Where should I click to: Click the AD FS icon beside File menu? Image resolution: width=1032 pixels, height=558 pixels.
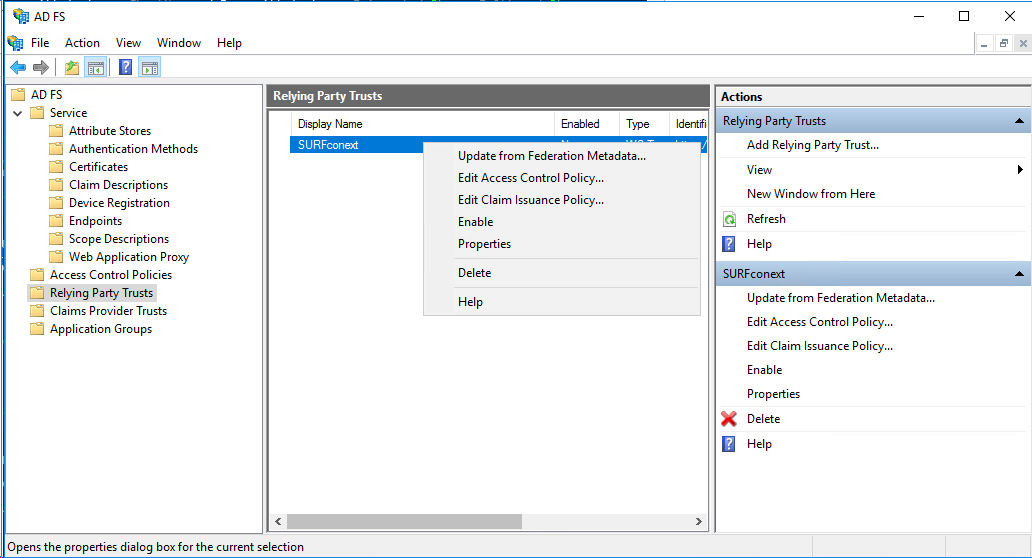(x=15, y=43)
